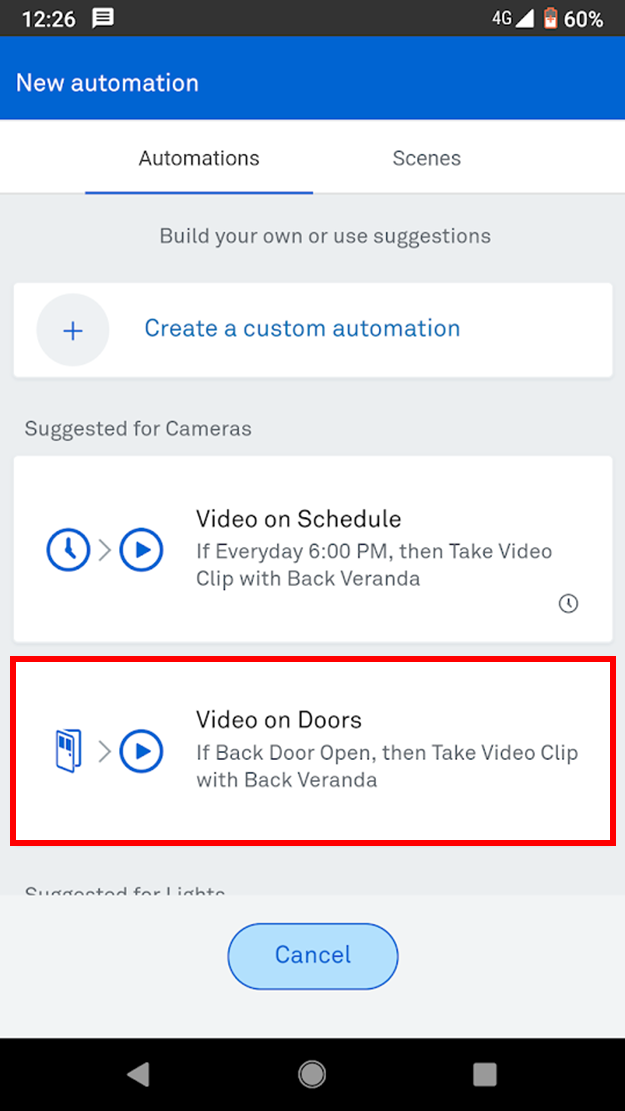Switch to the Scenes tab
The height and width of the screenshot is (1111, 625).
coord(427,158)
